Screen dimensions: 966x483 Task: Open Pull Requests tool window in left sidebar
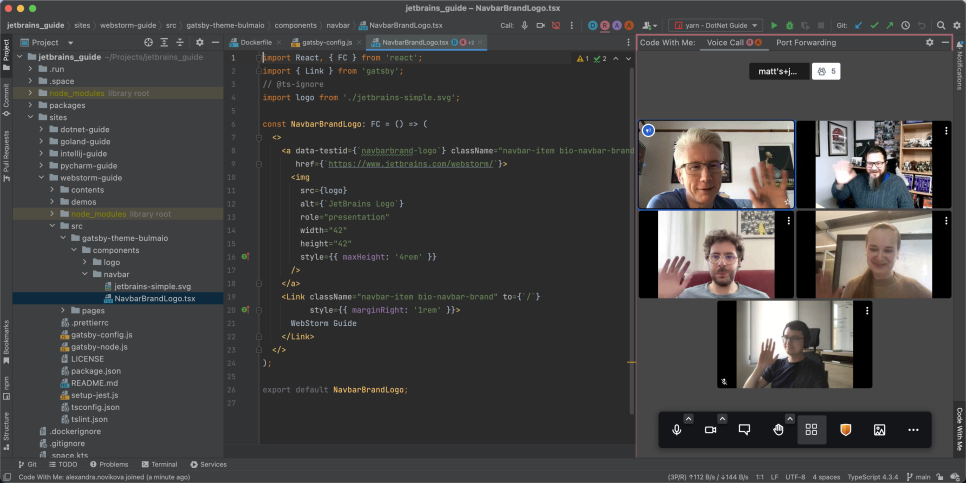pyautogui.click(x=6, y=156)
